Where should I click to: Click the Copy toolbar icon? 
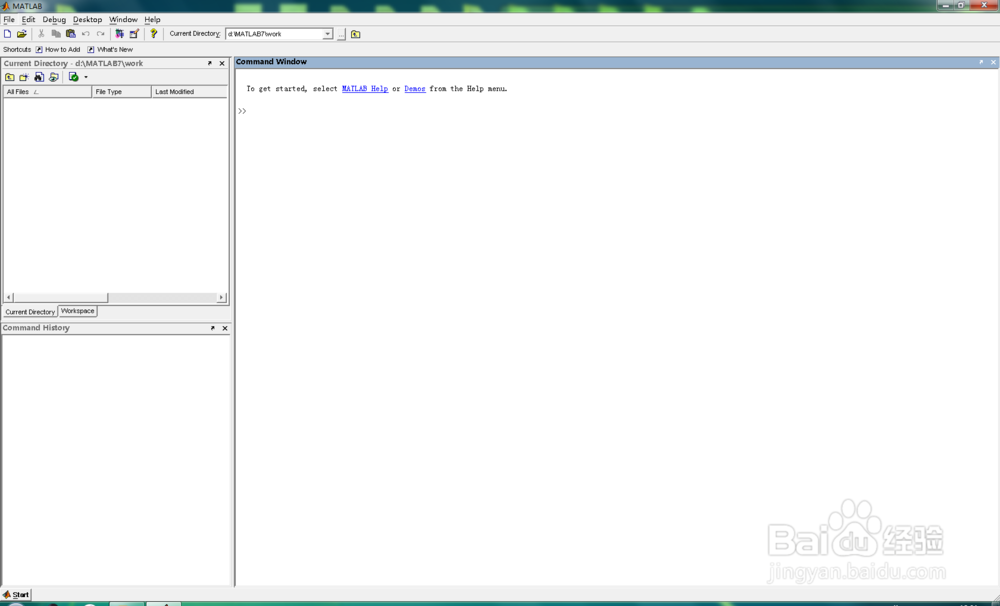pyautogui.click(x=56, y=34)
